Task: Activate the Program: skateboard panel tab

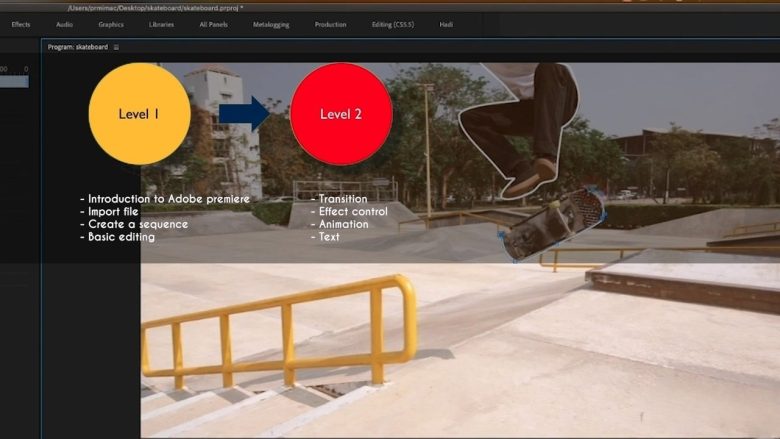Action: click(x=78, y=47)
